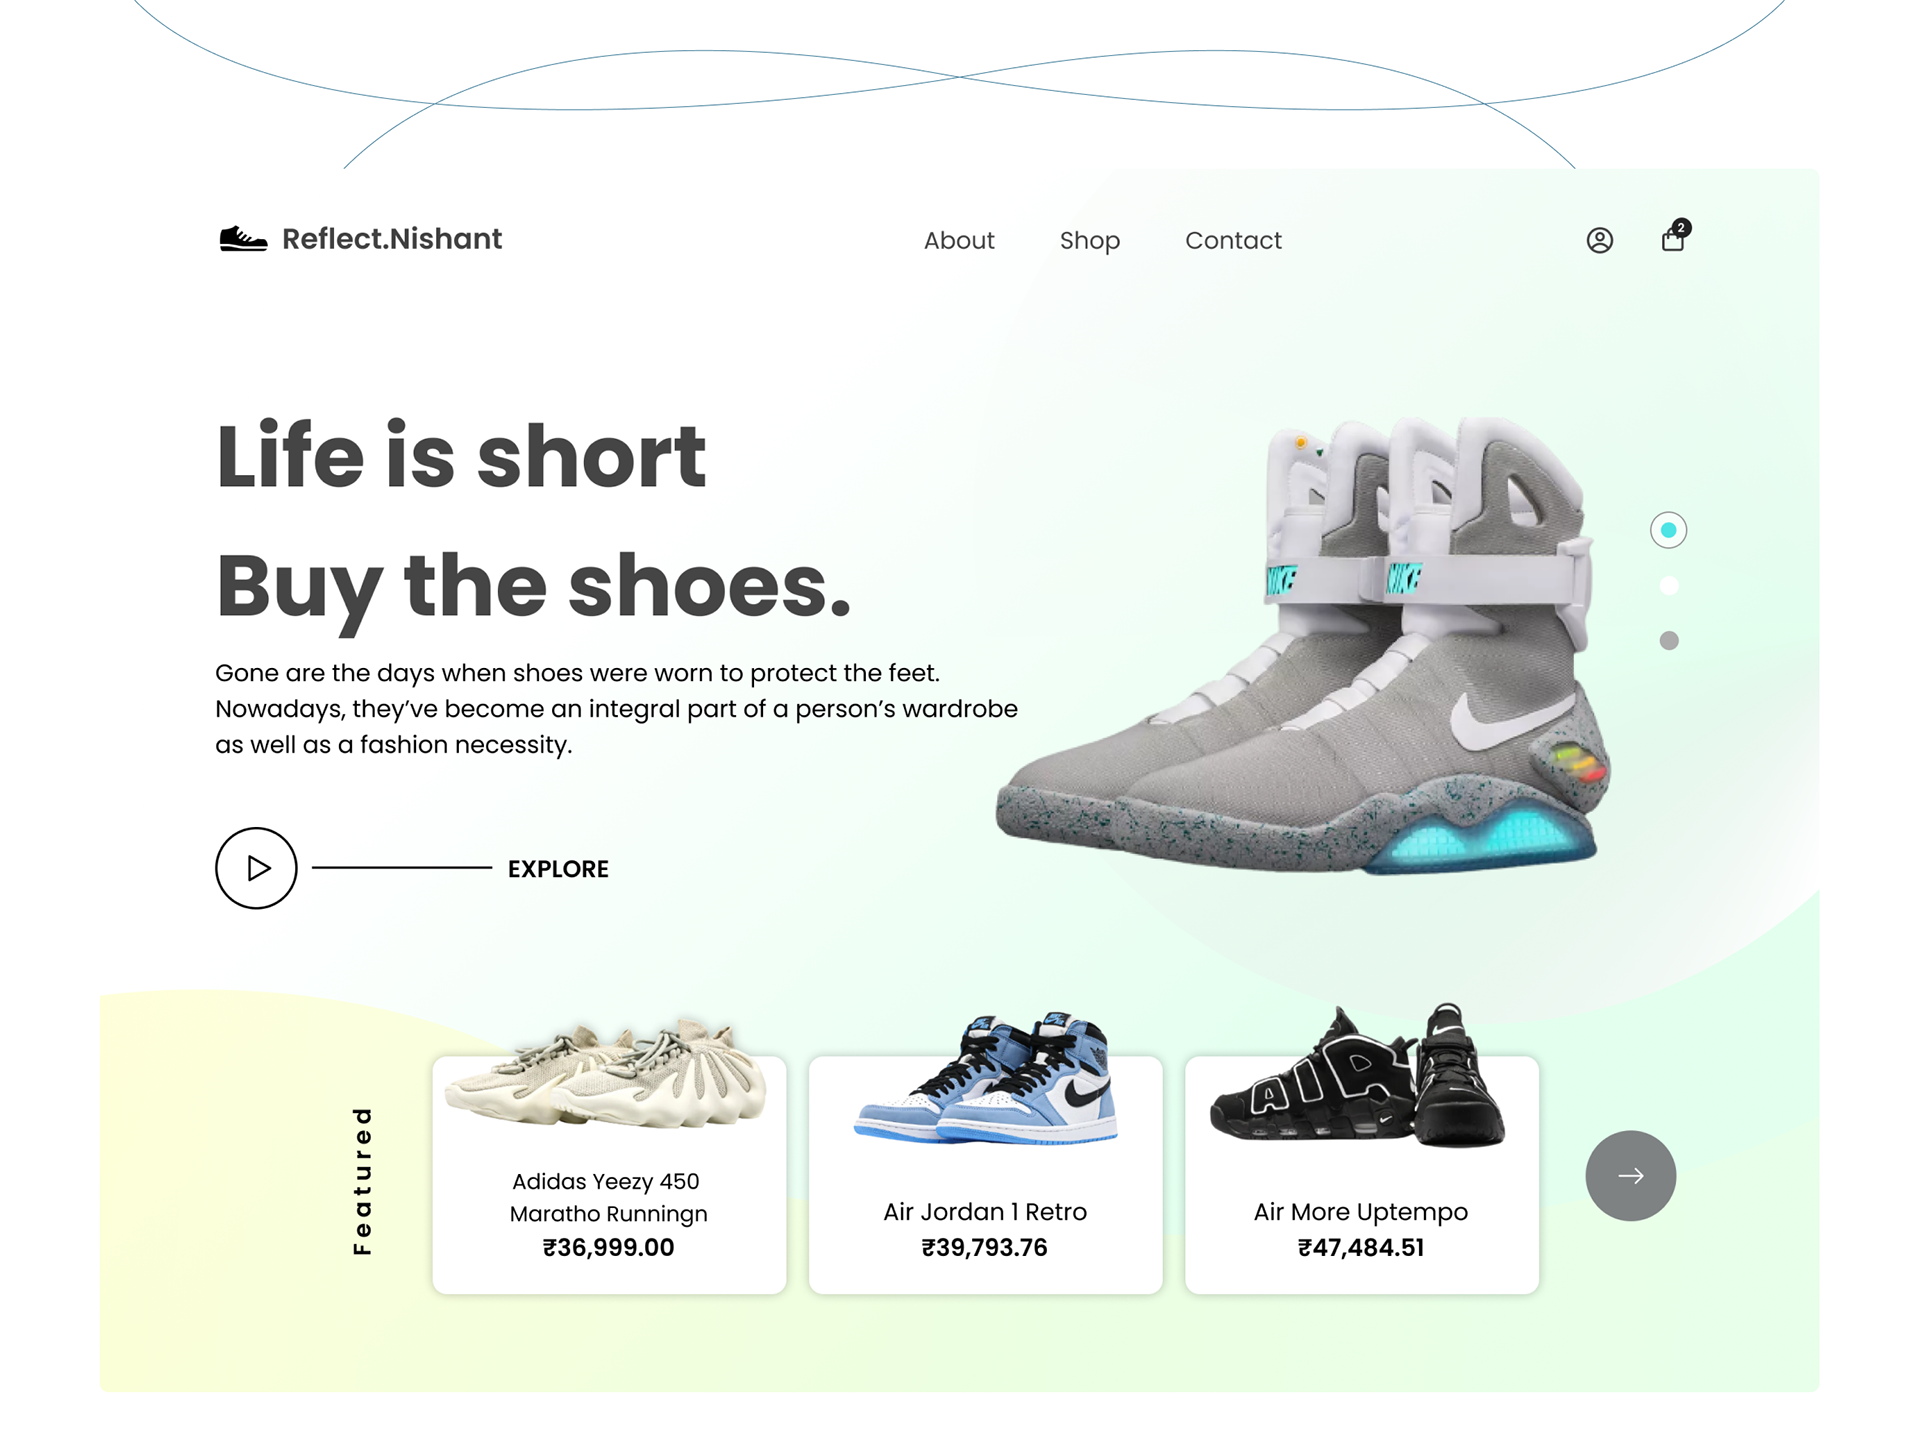Select the first teal carousel dot
The image size is (1920, 1440).
tap(1668, 530)
